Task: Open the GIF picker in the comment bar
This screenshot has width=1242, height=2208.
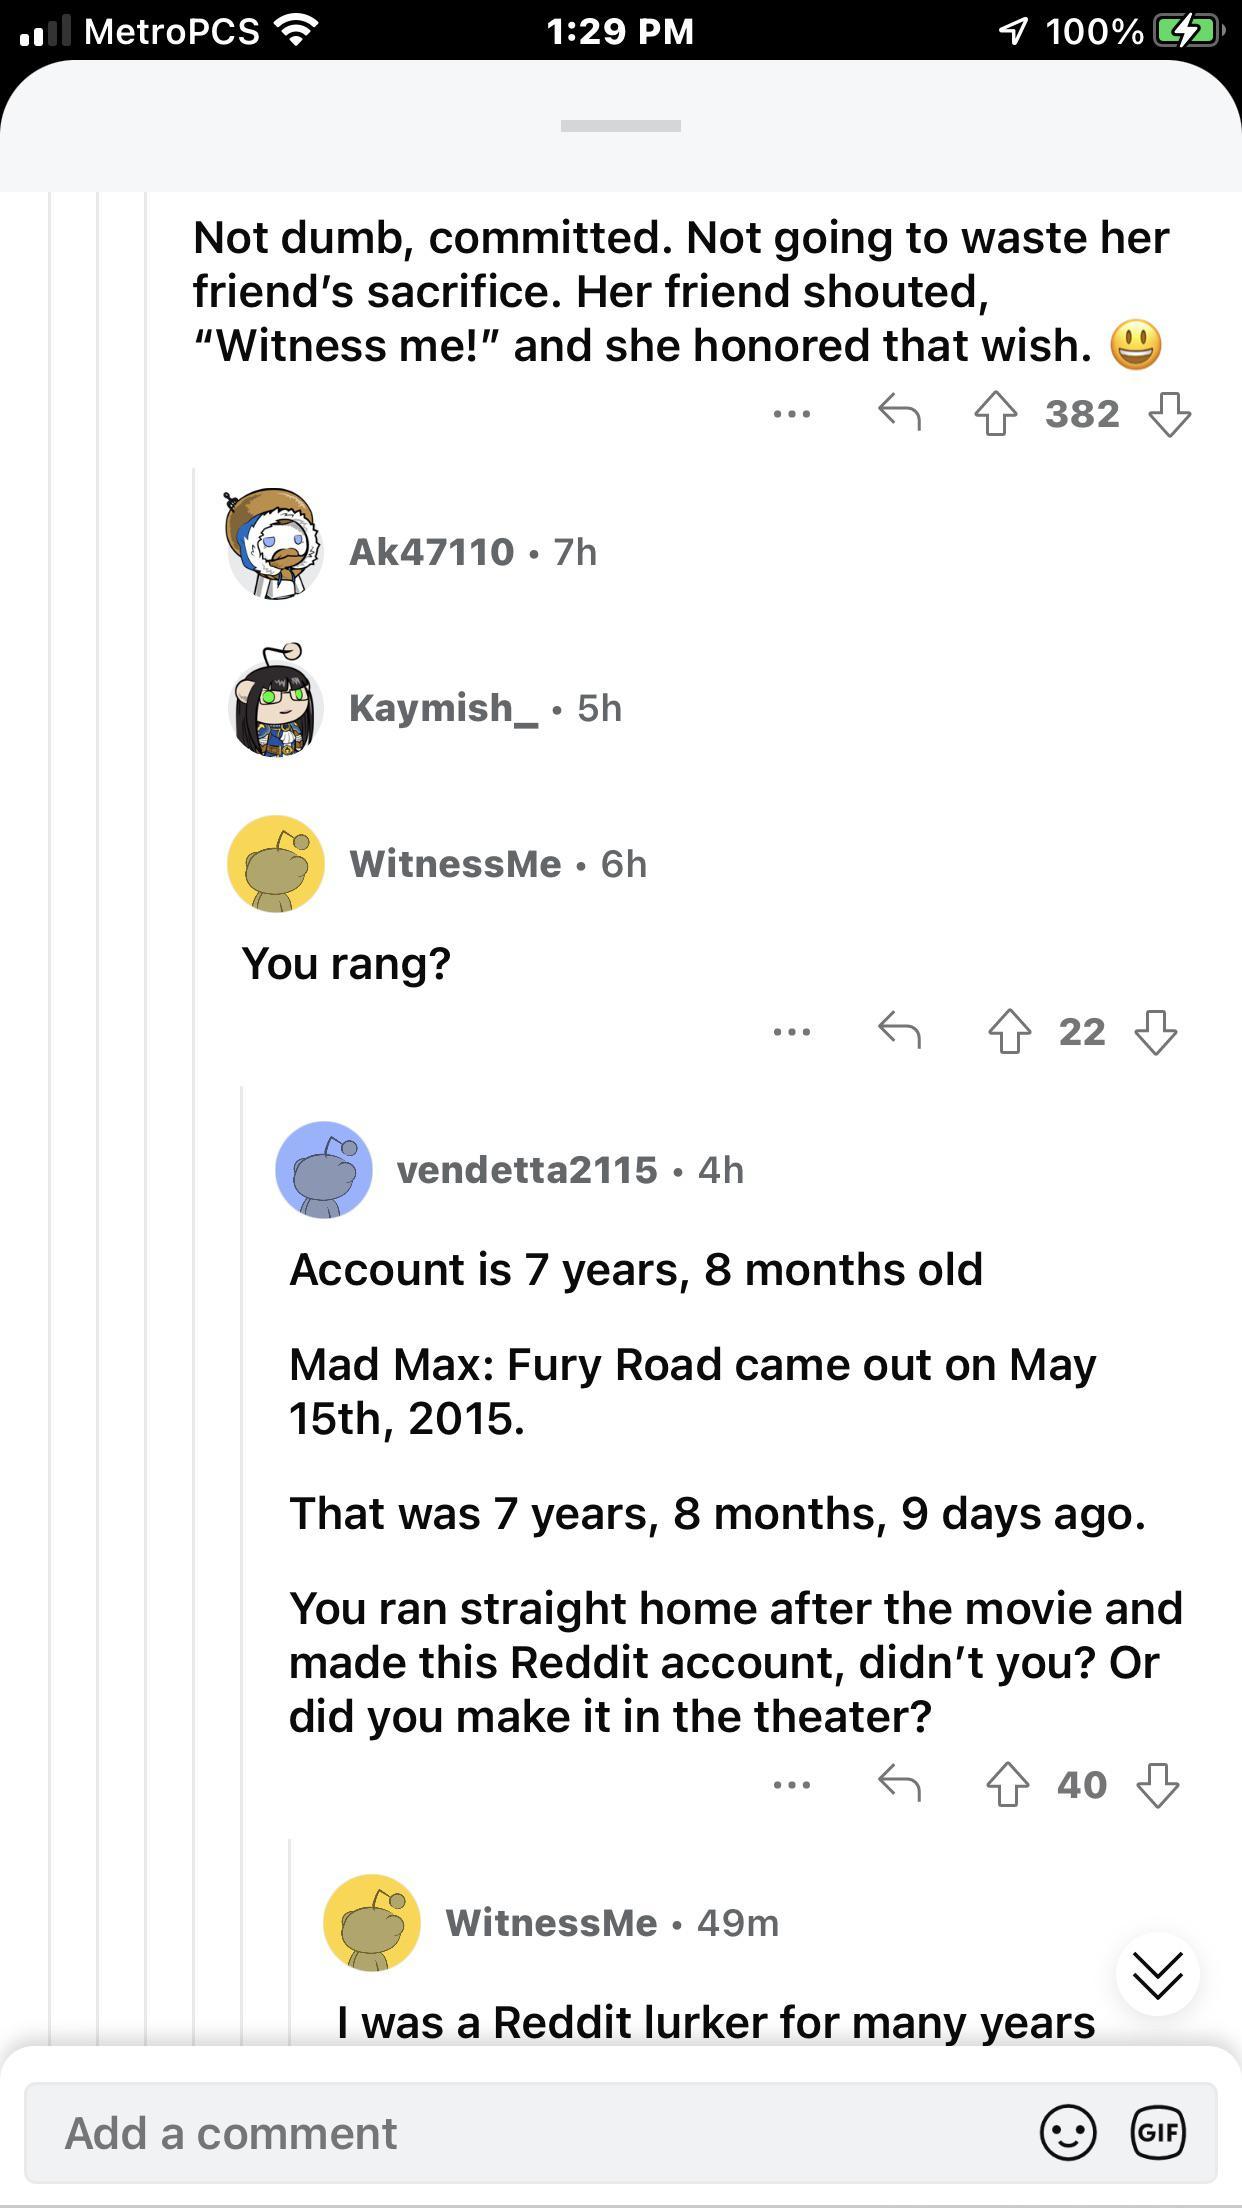Action: coord(1159,2132)
